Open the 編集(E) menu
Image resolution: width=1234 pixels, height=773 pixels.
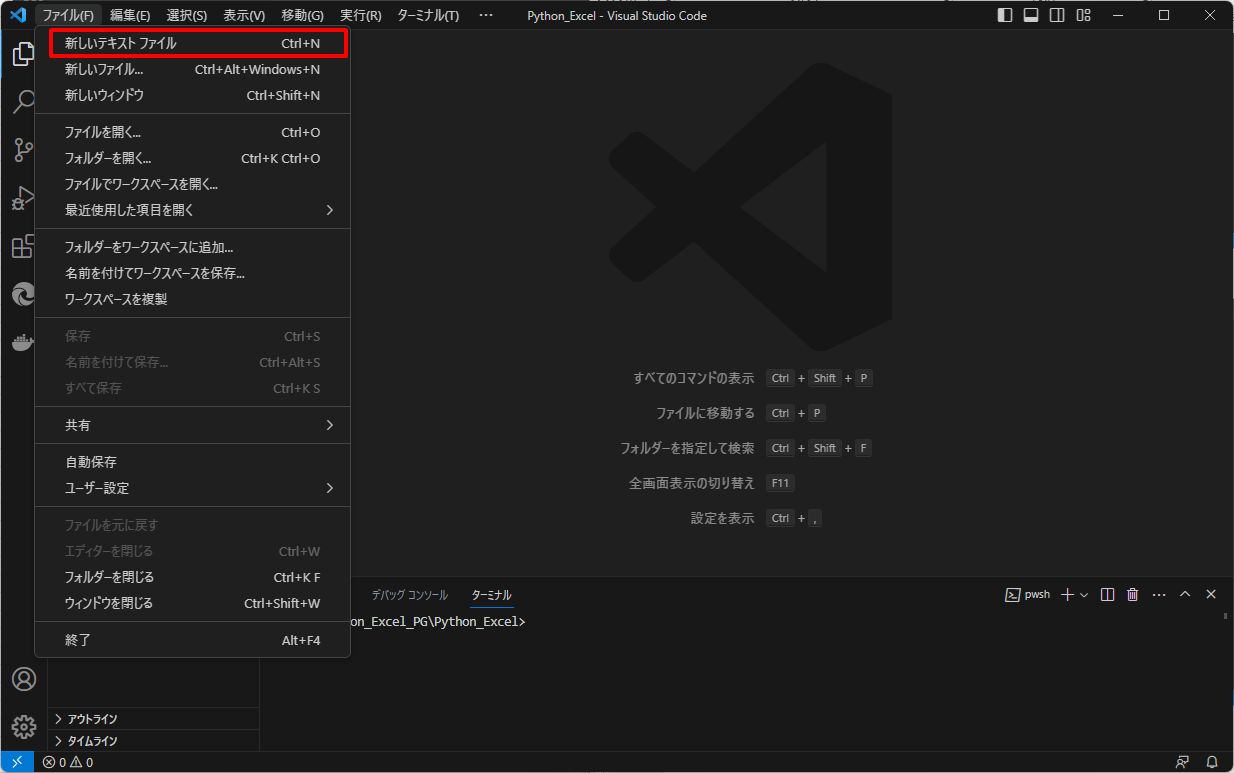(130, 15)
